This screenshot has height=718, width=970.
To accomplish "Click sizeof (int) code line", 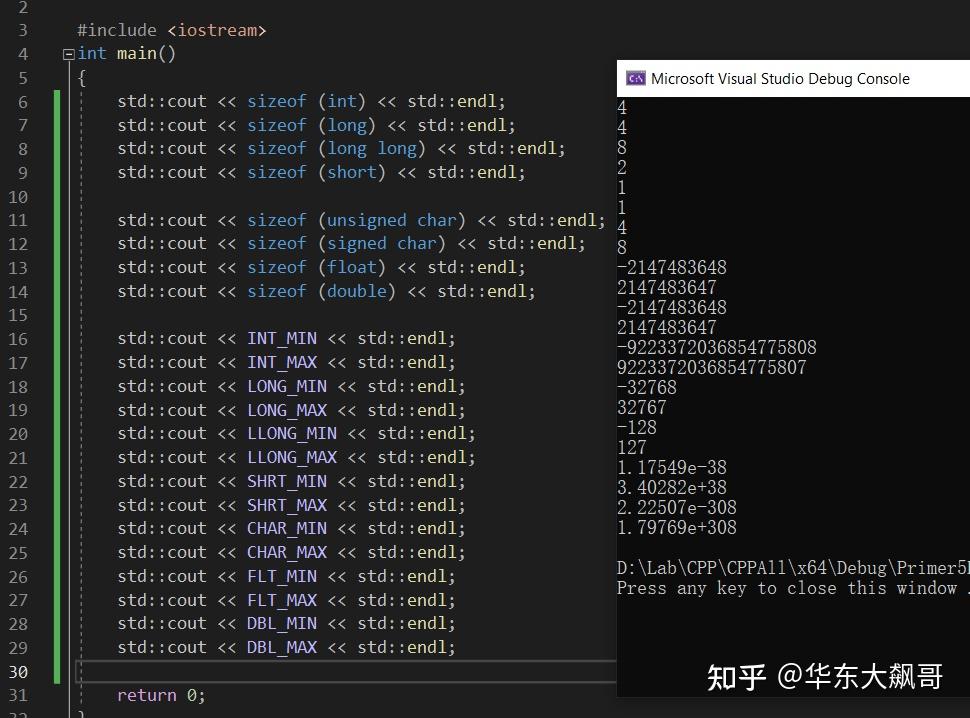I will (311, 101).
